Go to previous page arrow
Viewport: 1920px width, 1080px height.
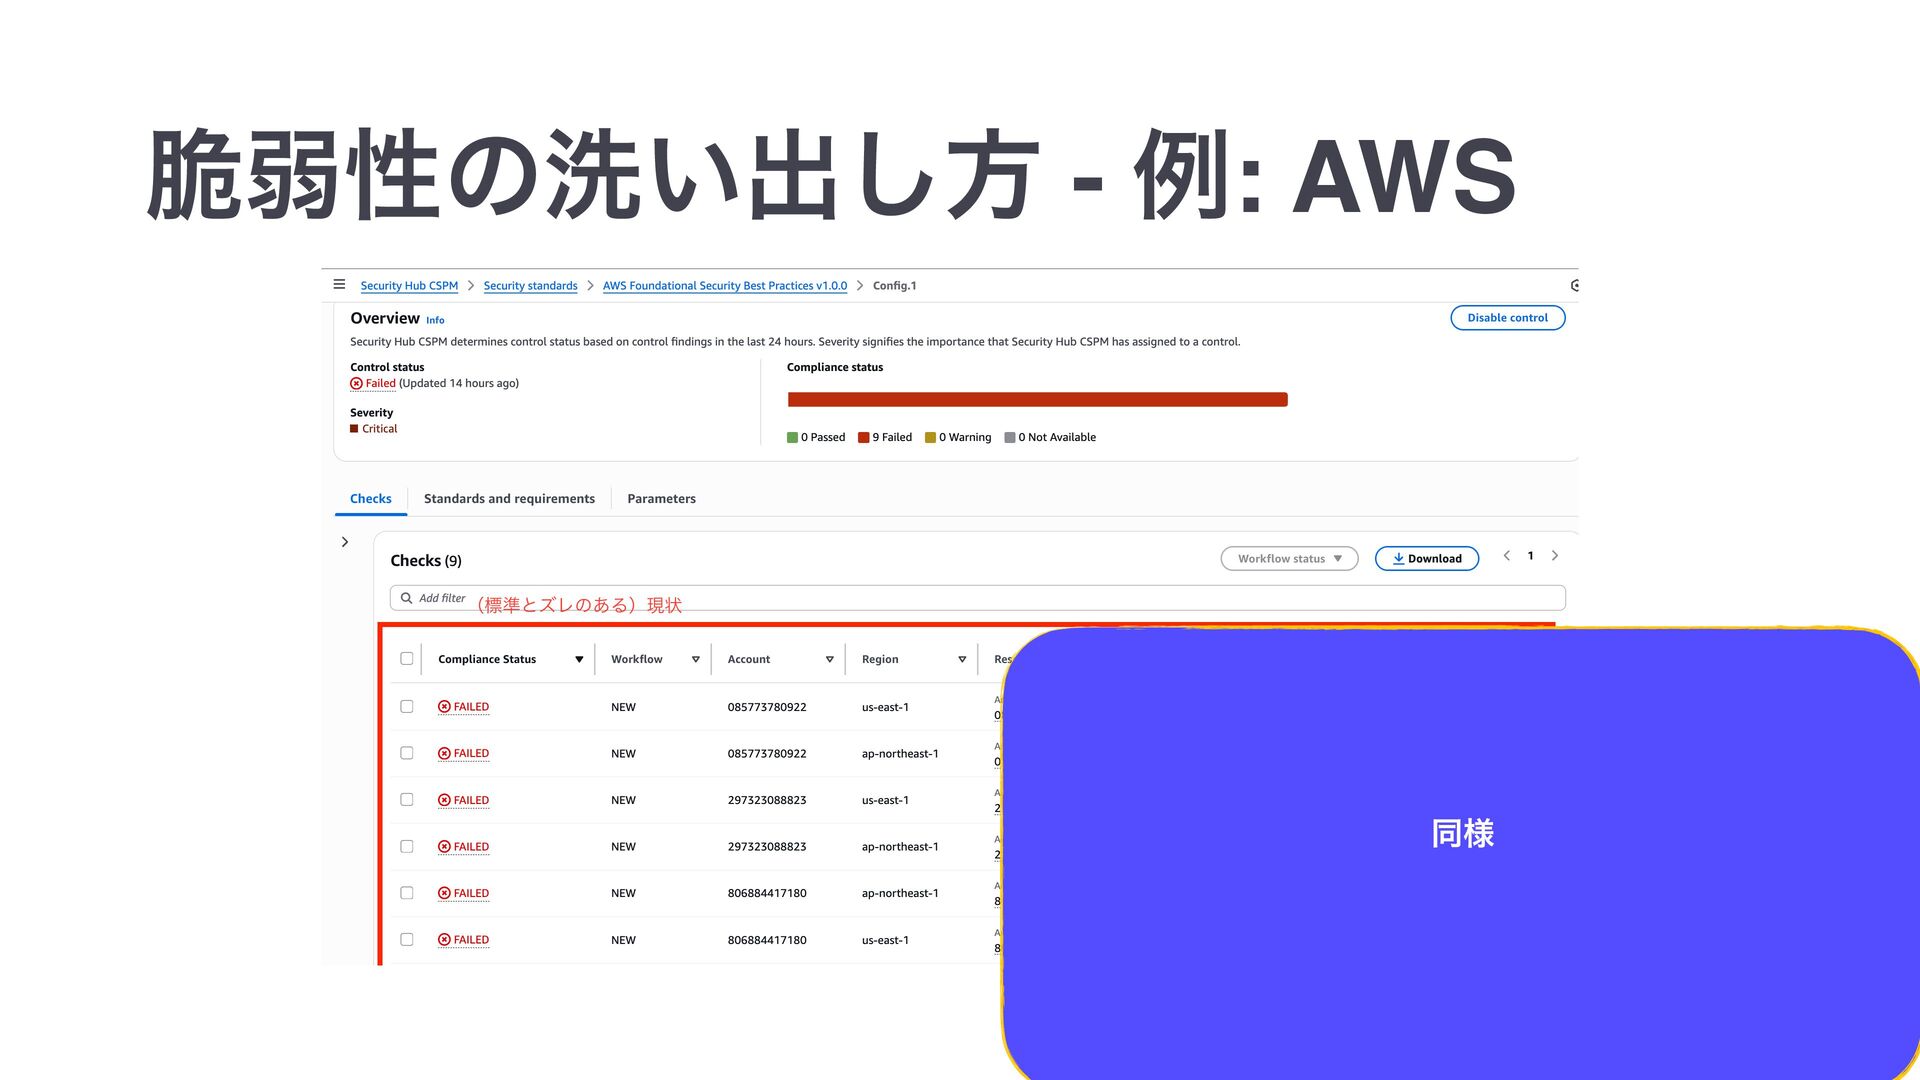tap(1506, 556)
